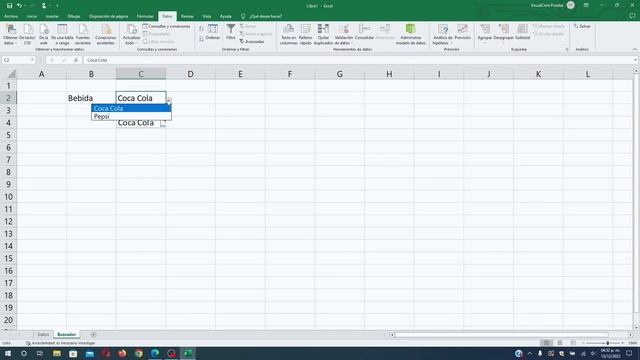Switch to the Vista tab

pyautogui.click(x=207, y=16)
